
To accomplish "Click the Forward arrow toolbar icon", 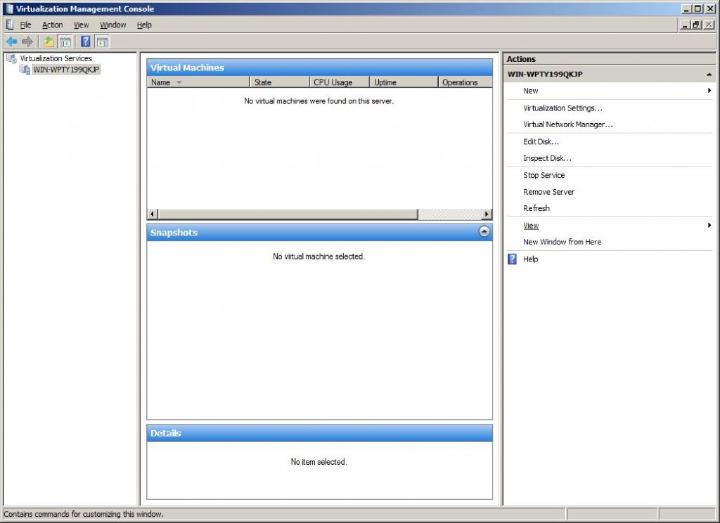I will click(x=28, y=42).
